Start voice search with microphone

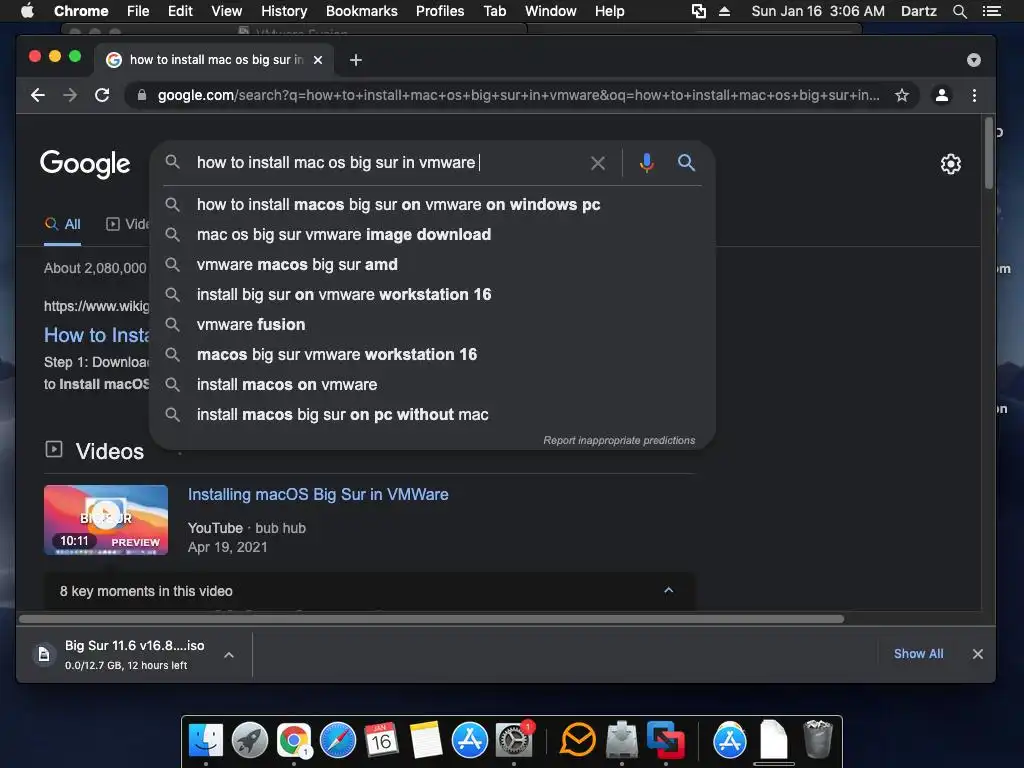[x=647, y=163]
